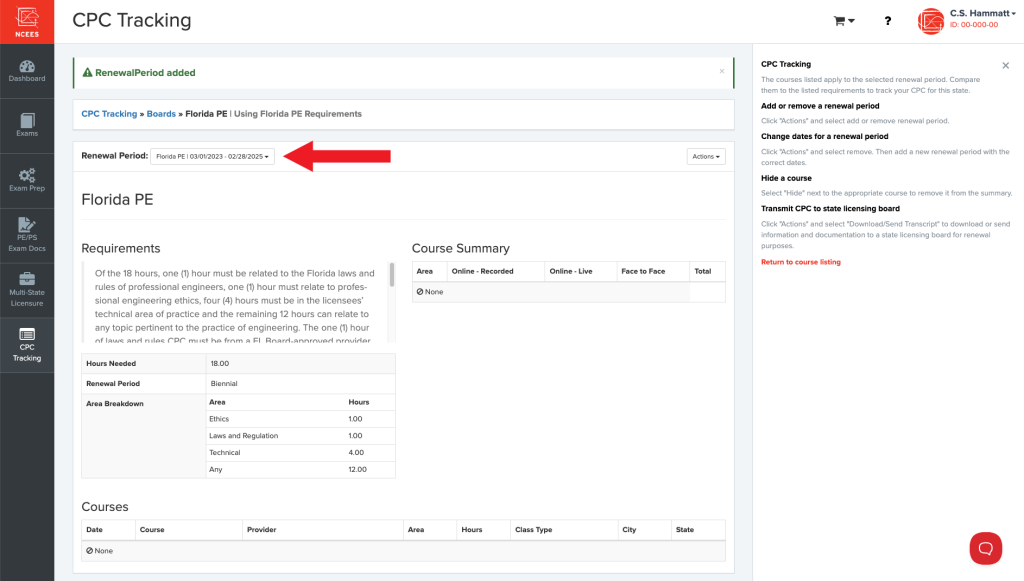Click the CPC Tracking breadcrumb link
This screenshot has height=581, width=1024.
(x=109, y=113)
